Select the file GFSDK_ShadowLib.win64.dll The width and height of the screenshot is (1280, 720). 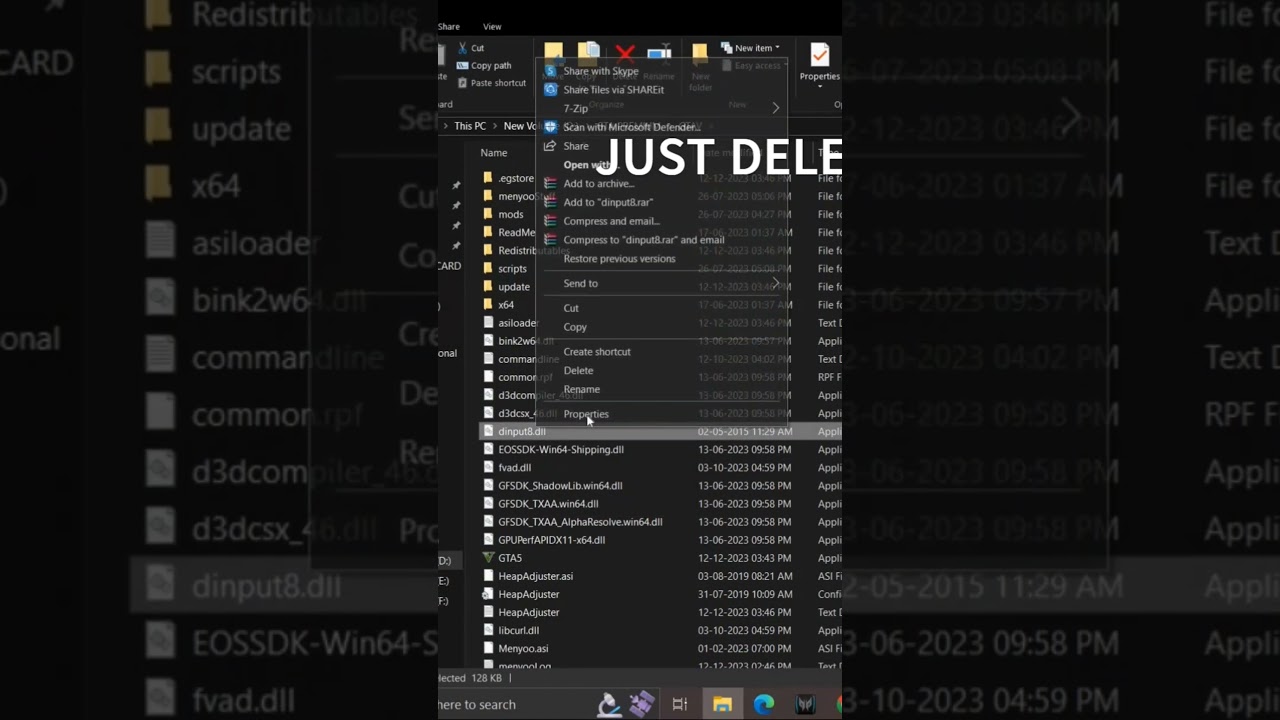pos(560,485)
